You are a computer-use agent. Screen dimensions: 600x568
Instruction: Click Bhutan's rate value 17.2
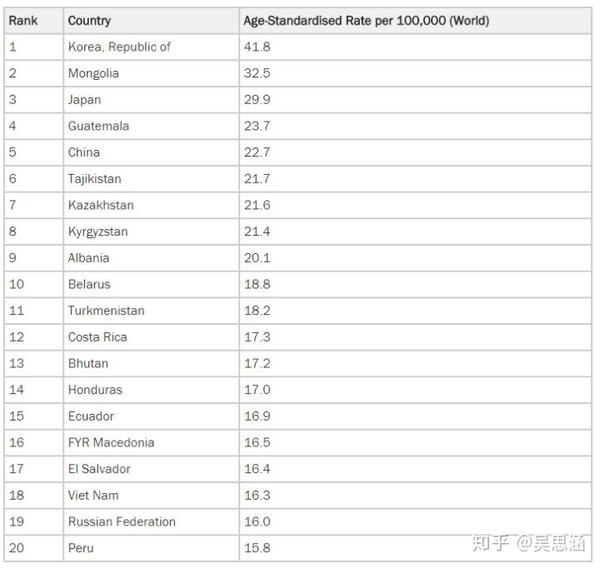point(257,364)
